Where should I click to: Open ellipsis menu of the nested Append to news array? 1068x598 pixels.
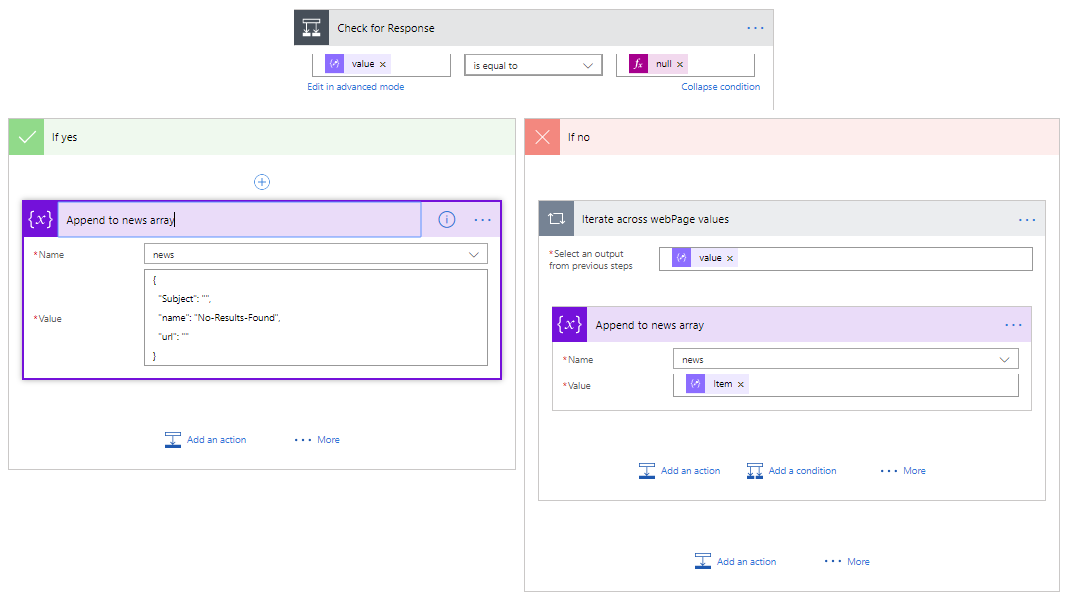pos(1013,325)
